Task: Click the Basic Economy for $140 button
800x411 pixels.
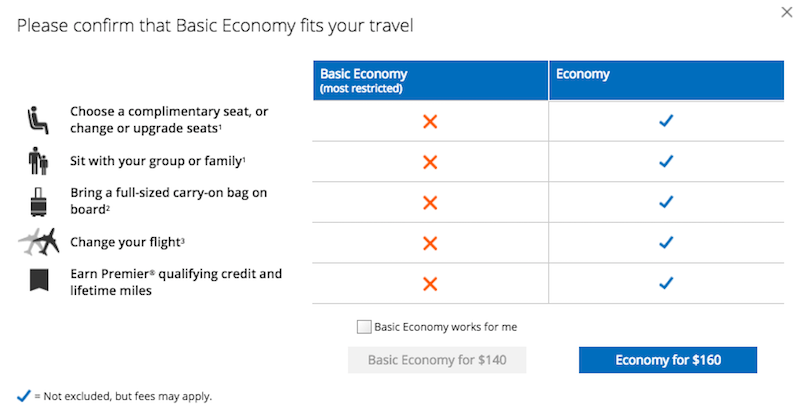Action: [437, 360]
